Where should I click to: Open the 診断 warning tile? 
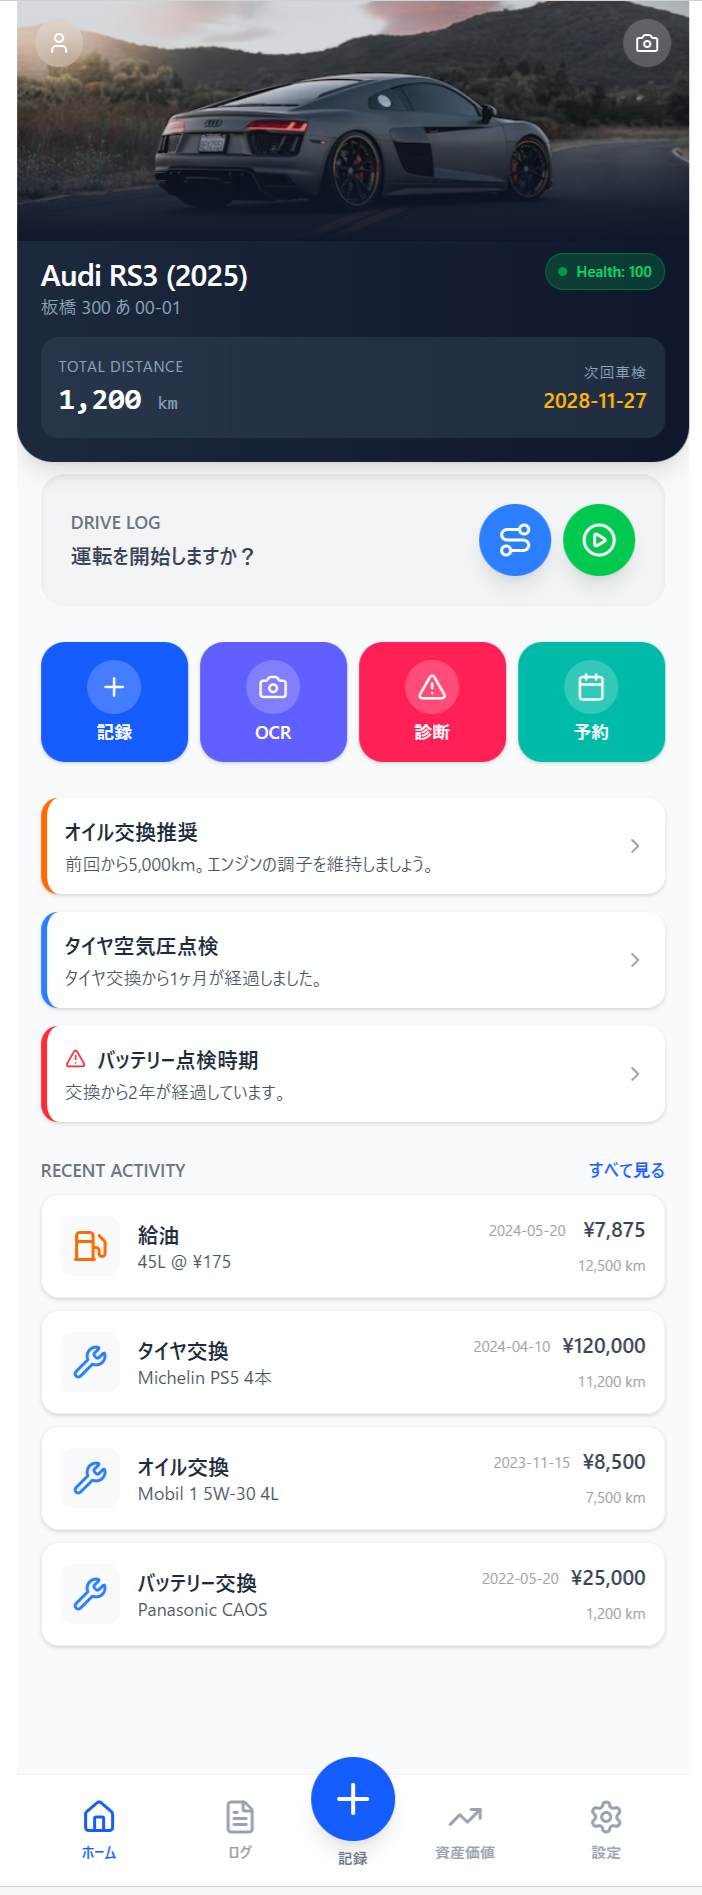(x=432, y=702)
